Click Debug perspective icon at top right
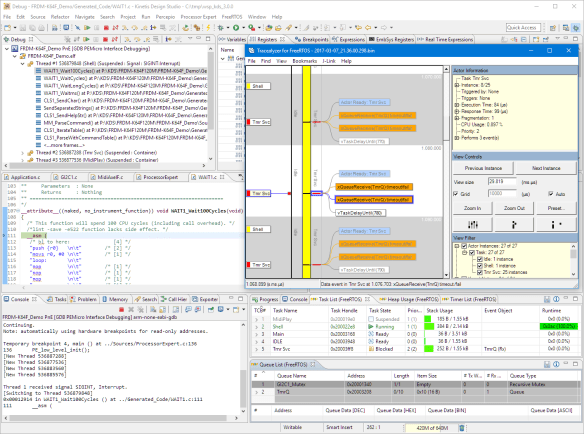The image size is (584, 434). coord(576,28)
